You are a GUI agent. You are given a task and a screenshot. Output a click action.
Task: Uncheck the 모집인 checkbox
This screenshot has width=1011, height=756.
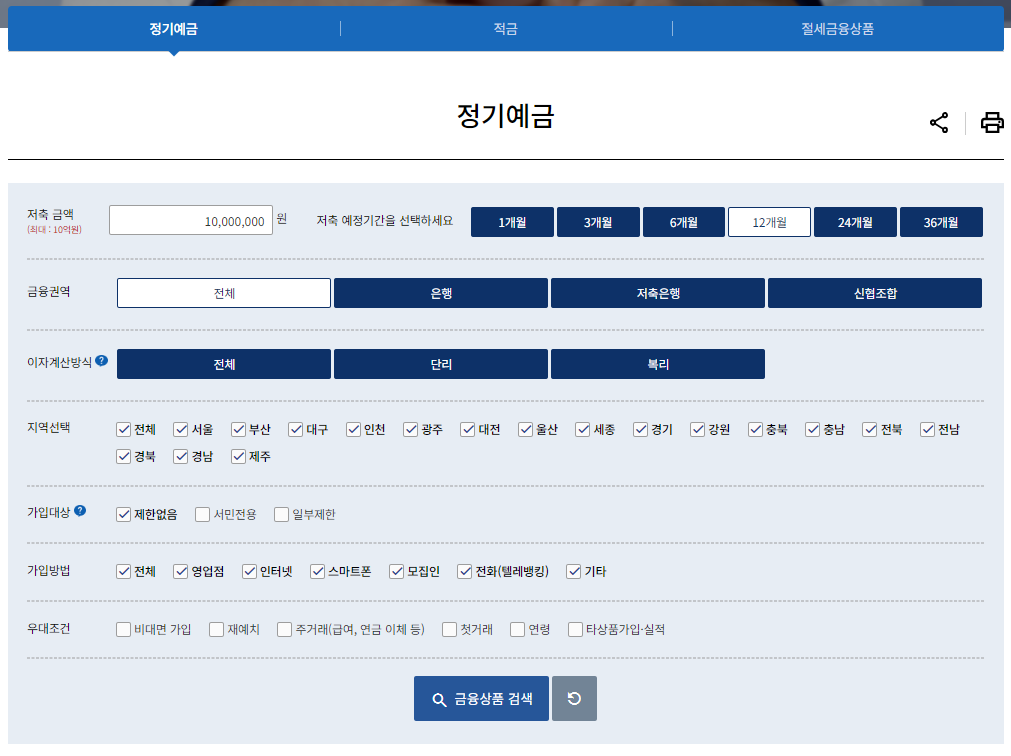(x=397, y=572)
